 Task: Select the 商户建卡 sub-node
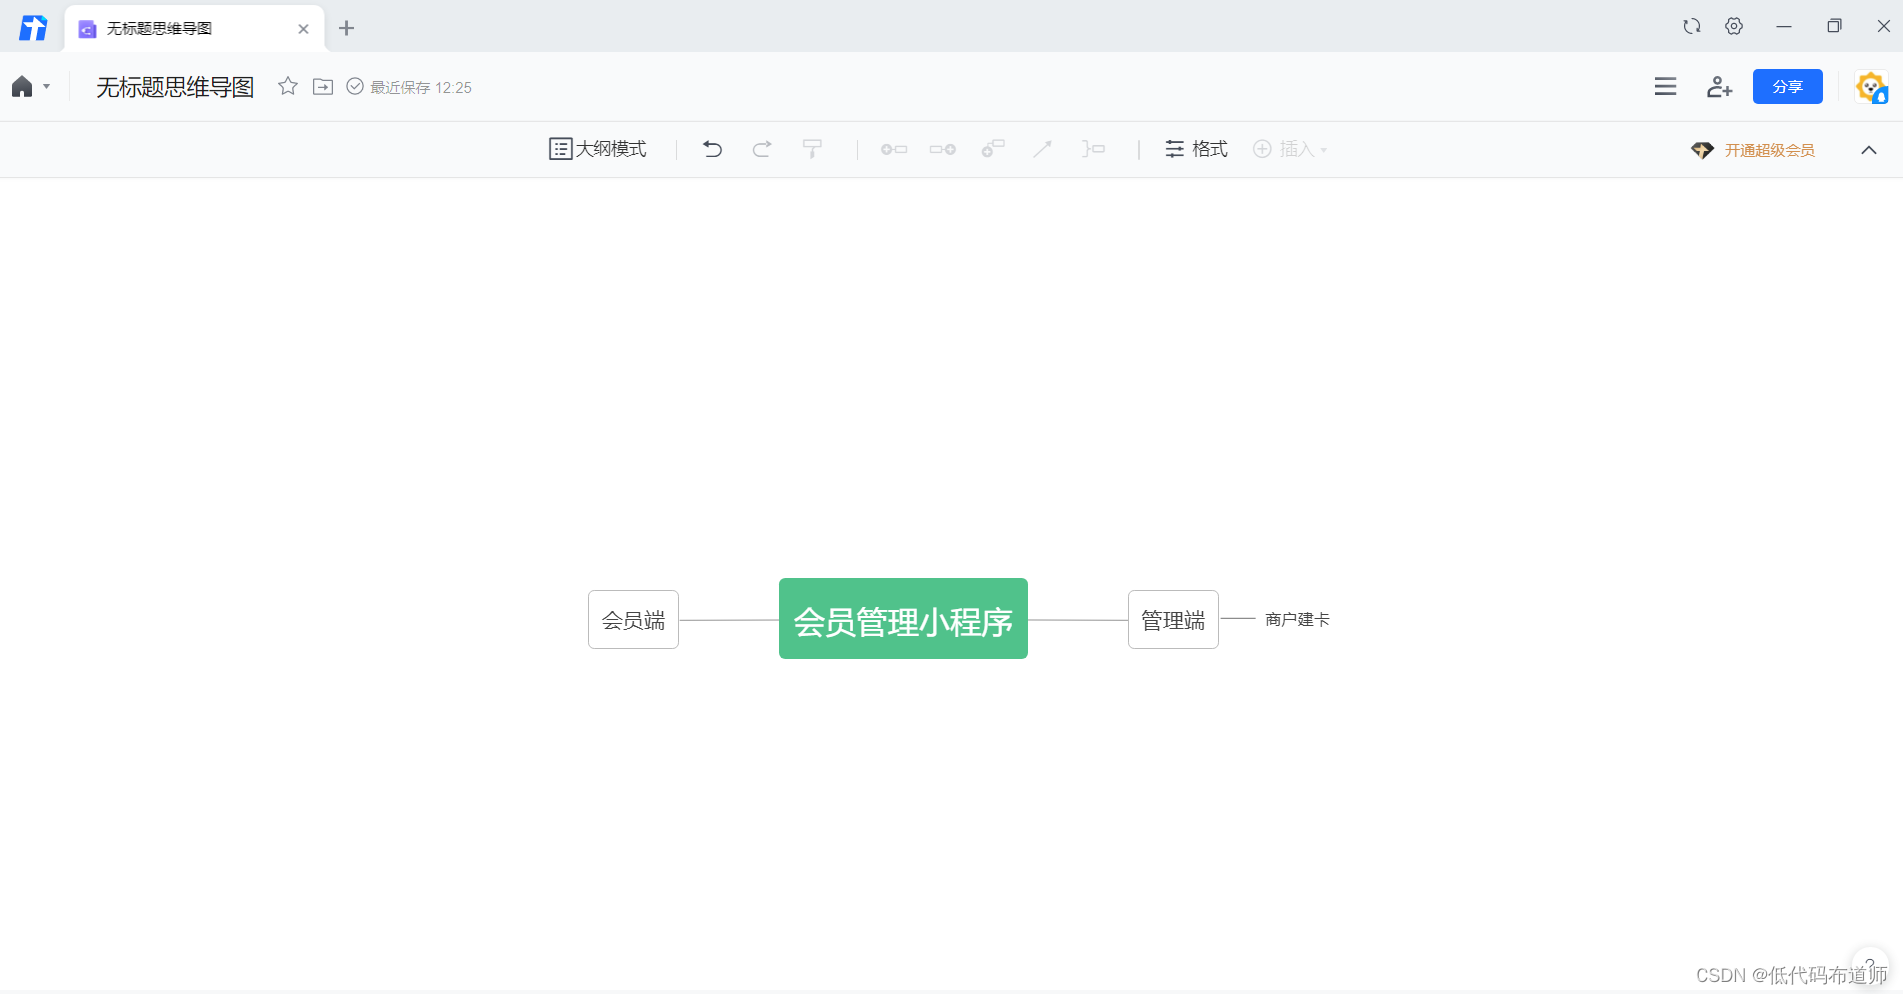[1297, 620]
